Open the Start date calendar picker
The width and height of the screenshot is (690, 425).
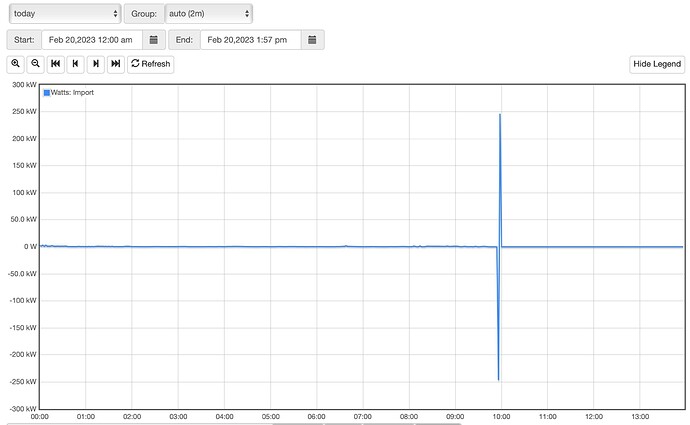[x=154, y=40]
